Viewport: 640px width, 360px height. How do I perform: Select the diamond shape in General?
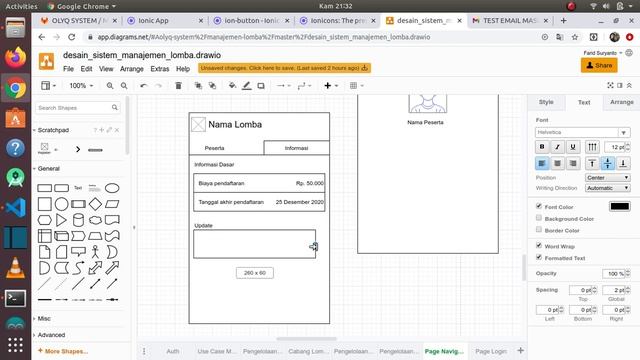[x=95, y=204]
